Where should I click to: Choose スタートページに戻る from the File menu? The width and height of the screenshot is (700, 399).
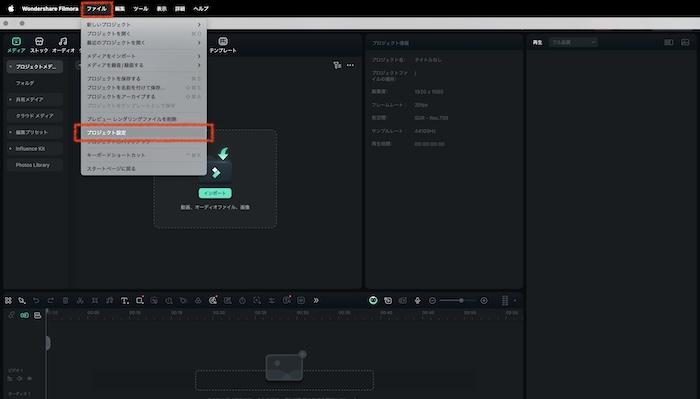pos(143,169)
